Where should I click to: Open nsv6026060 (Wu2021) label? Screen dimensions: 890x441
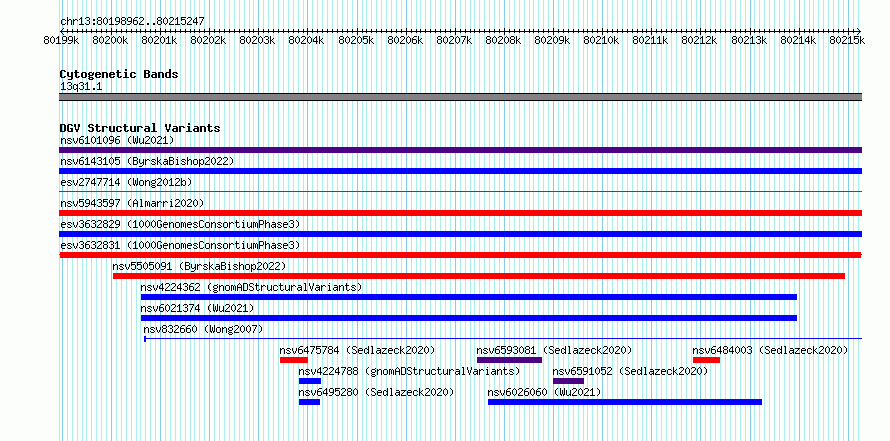(x=544, y=392)
